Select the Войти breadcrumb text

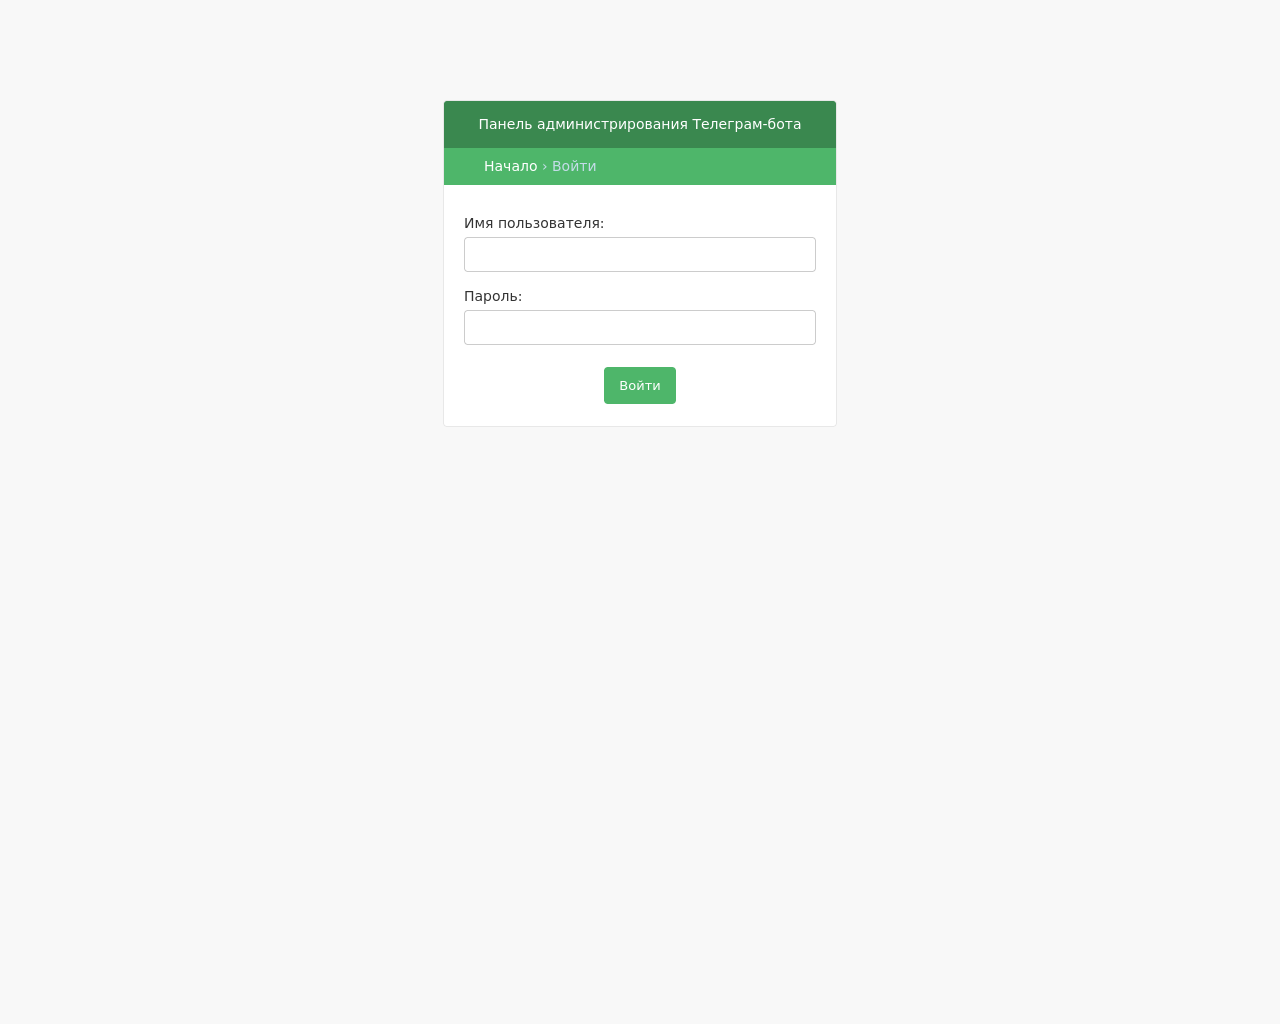coord(574,166)
